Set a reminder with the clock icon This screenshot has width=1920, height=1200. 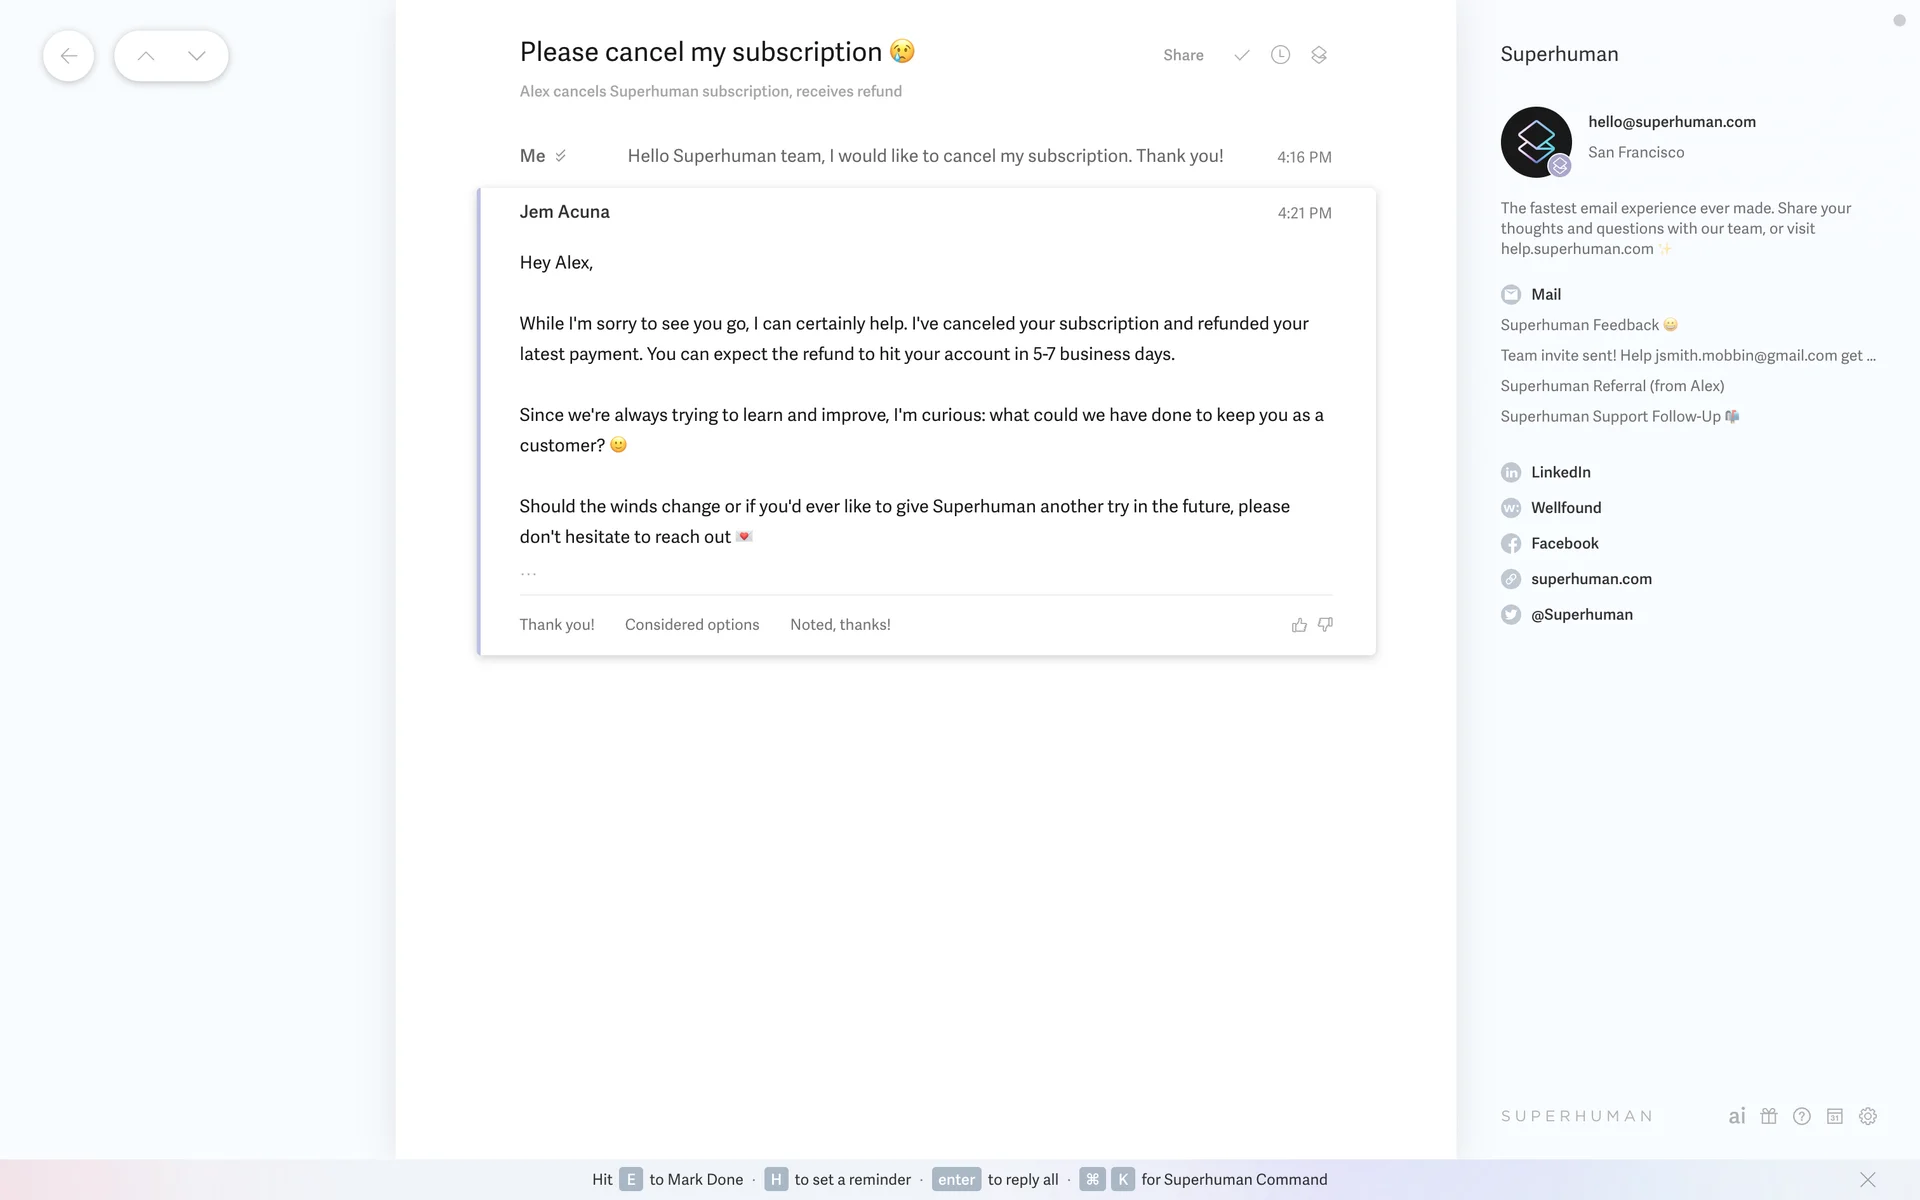coord(1280,55)
